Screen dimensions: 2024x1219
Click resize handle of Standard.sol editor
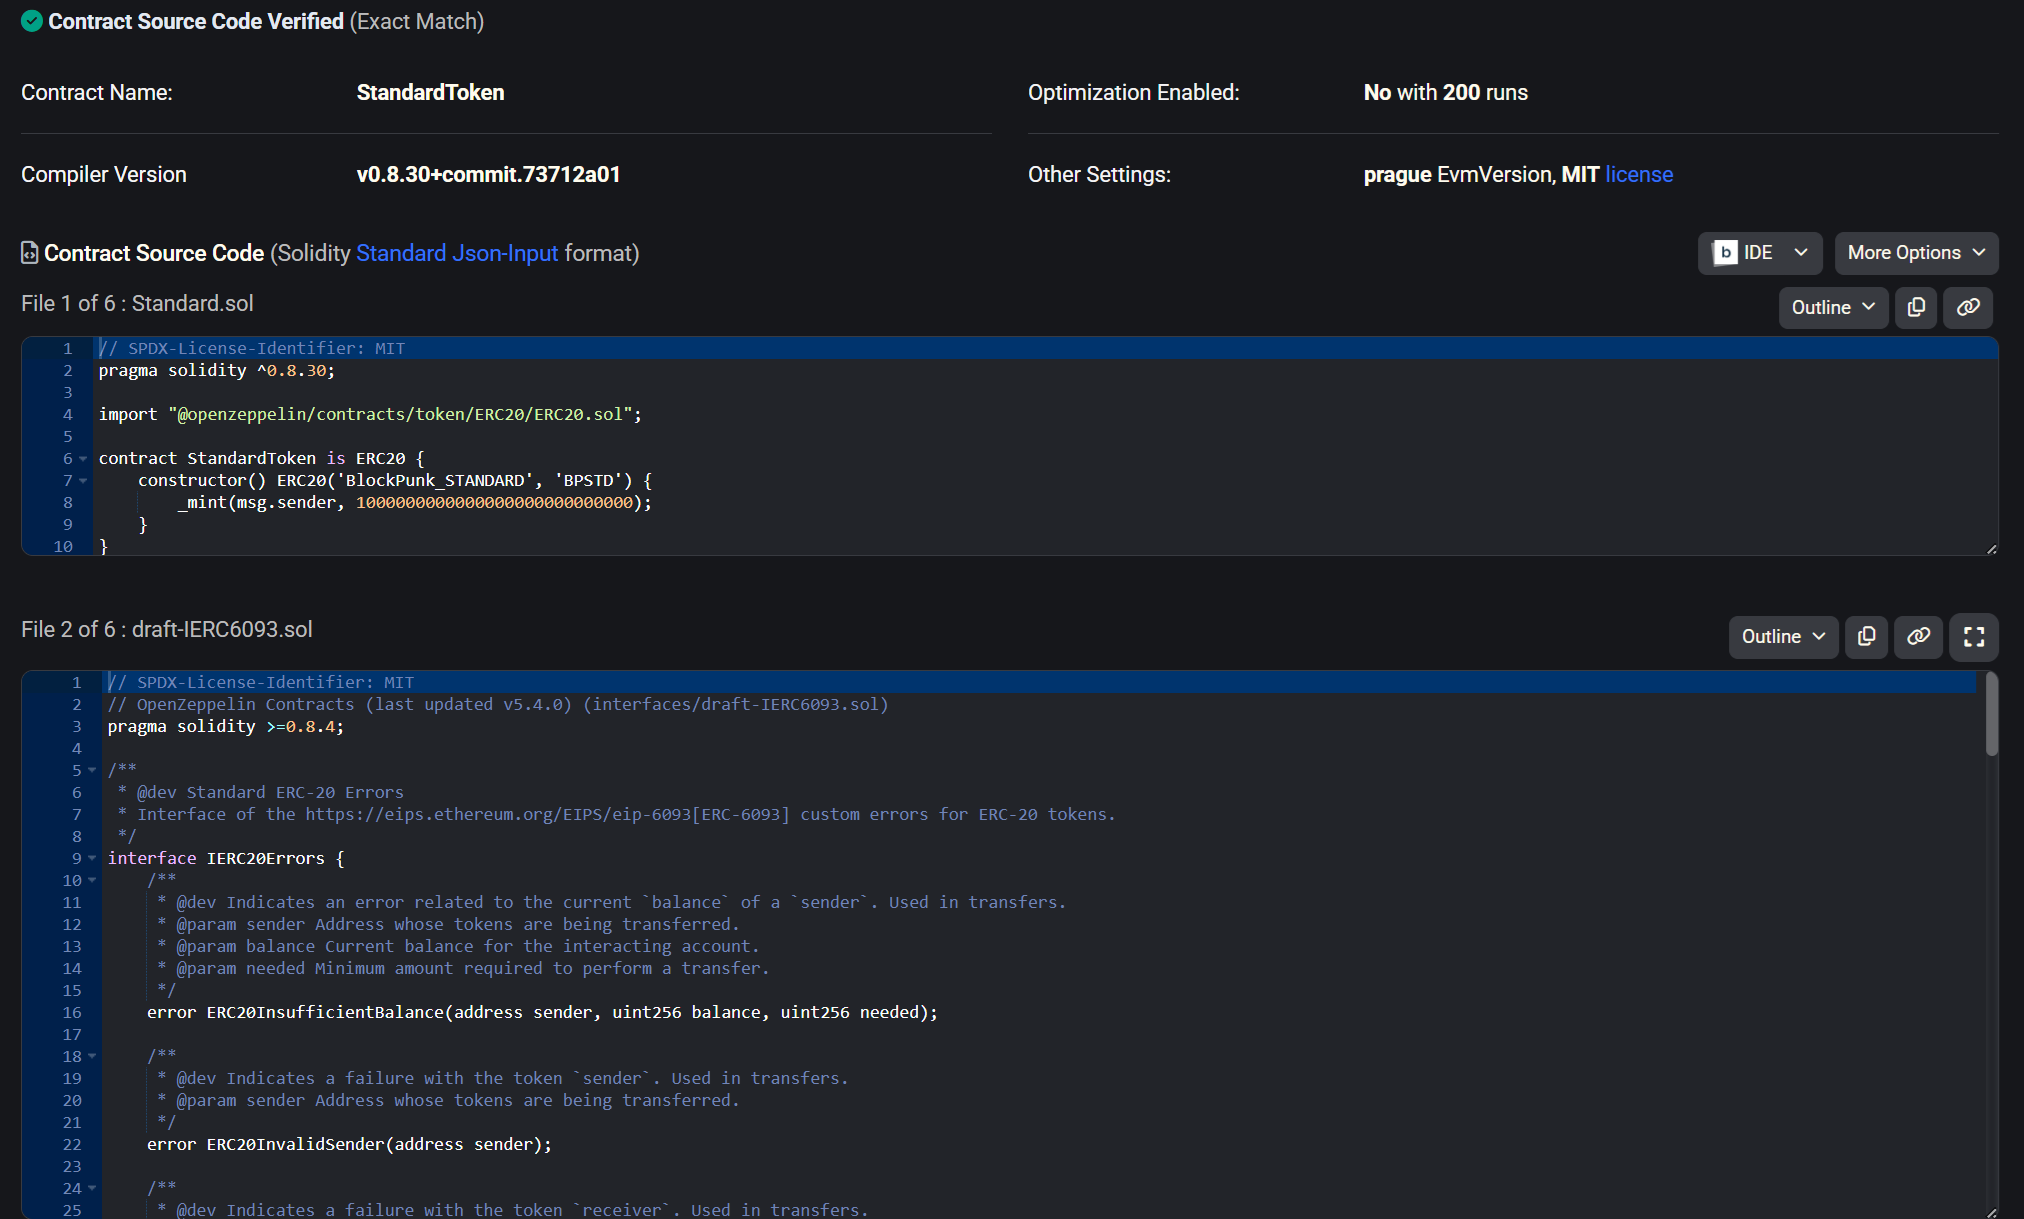pyautogui.click(x=1991, y=548)
